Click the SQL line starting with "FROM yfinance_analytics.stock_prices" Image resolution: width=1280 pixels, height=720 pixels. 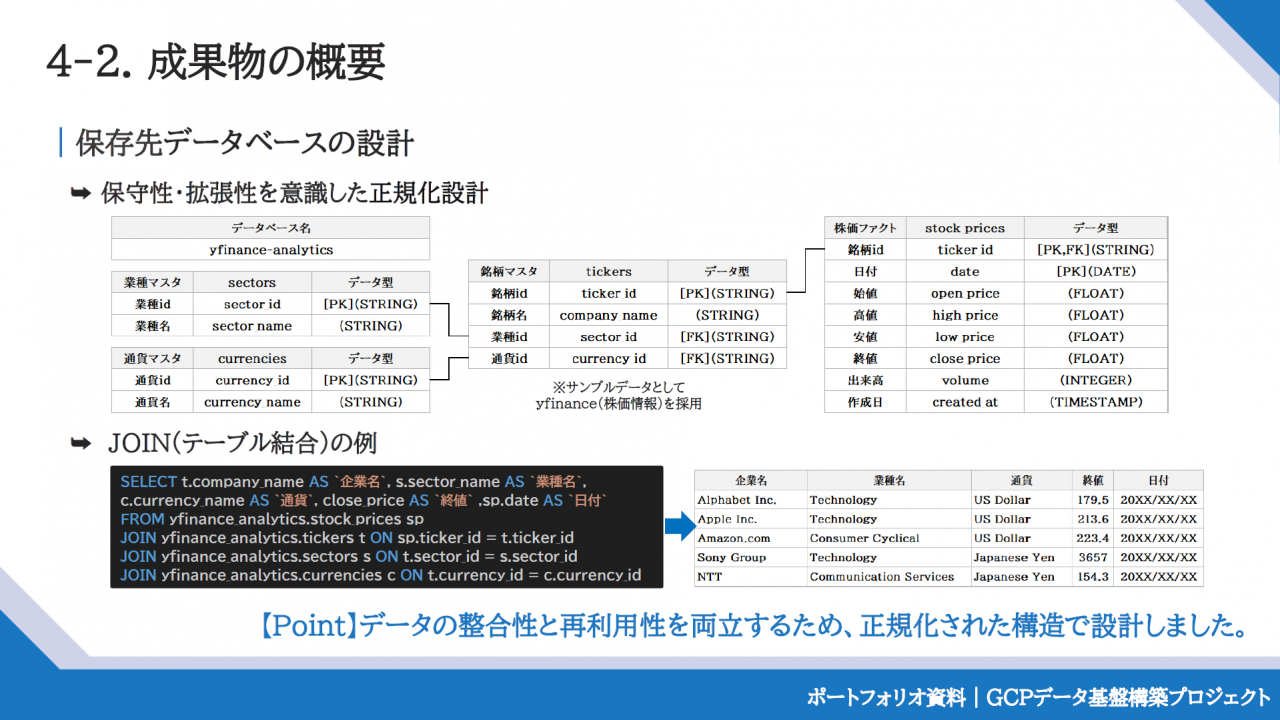pyautogui.click(x=272, y=519)
